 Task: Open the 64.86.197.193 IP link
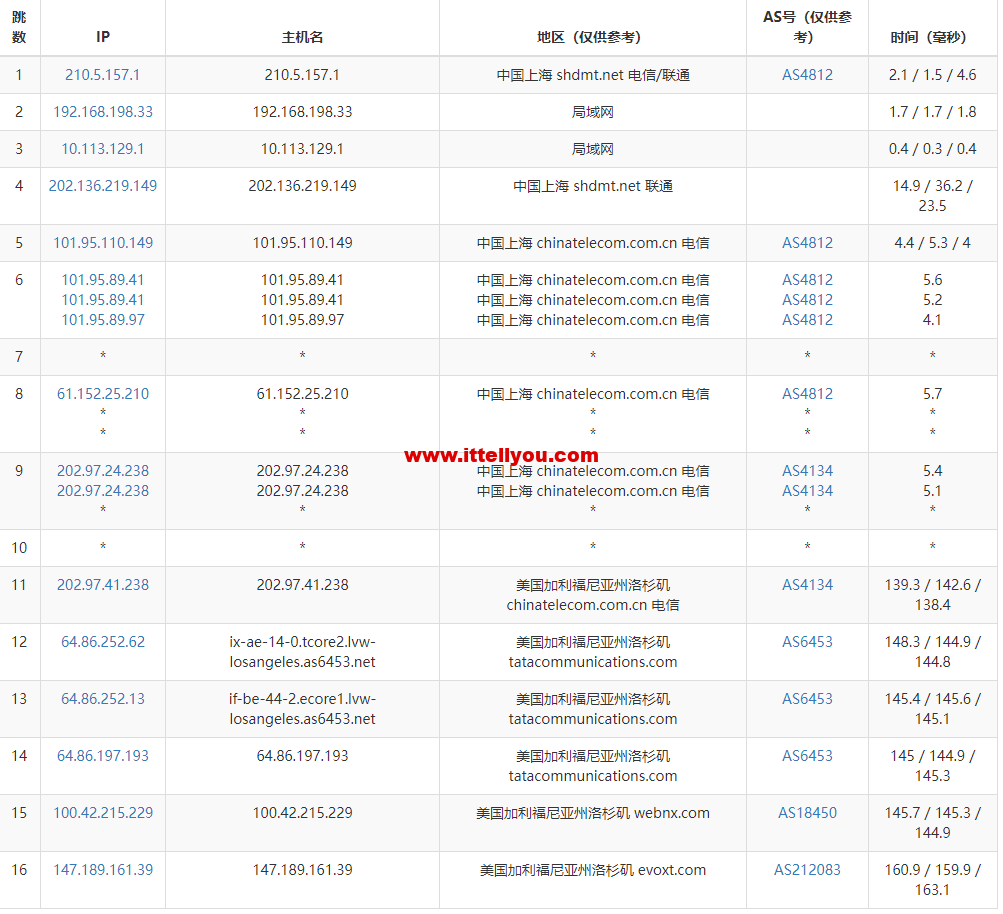point(102,756)
